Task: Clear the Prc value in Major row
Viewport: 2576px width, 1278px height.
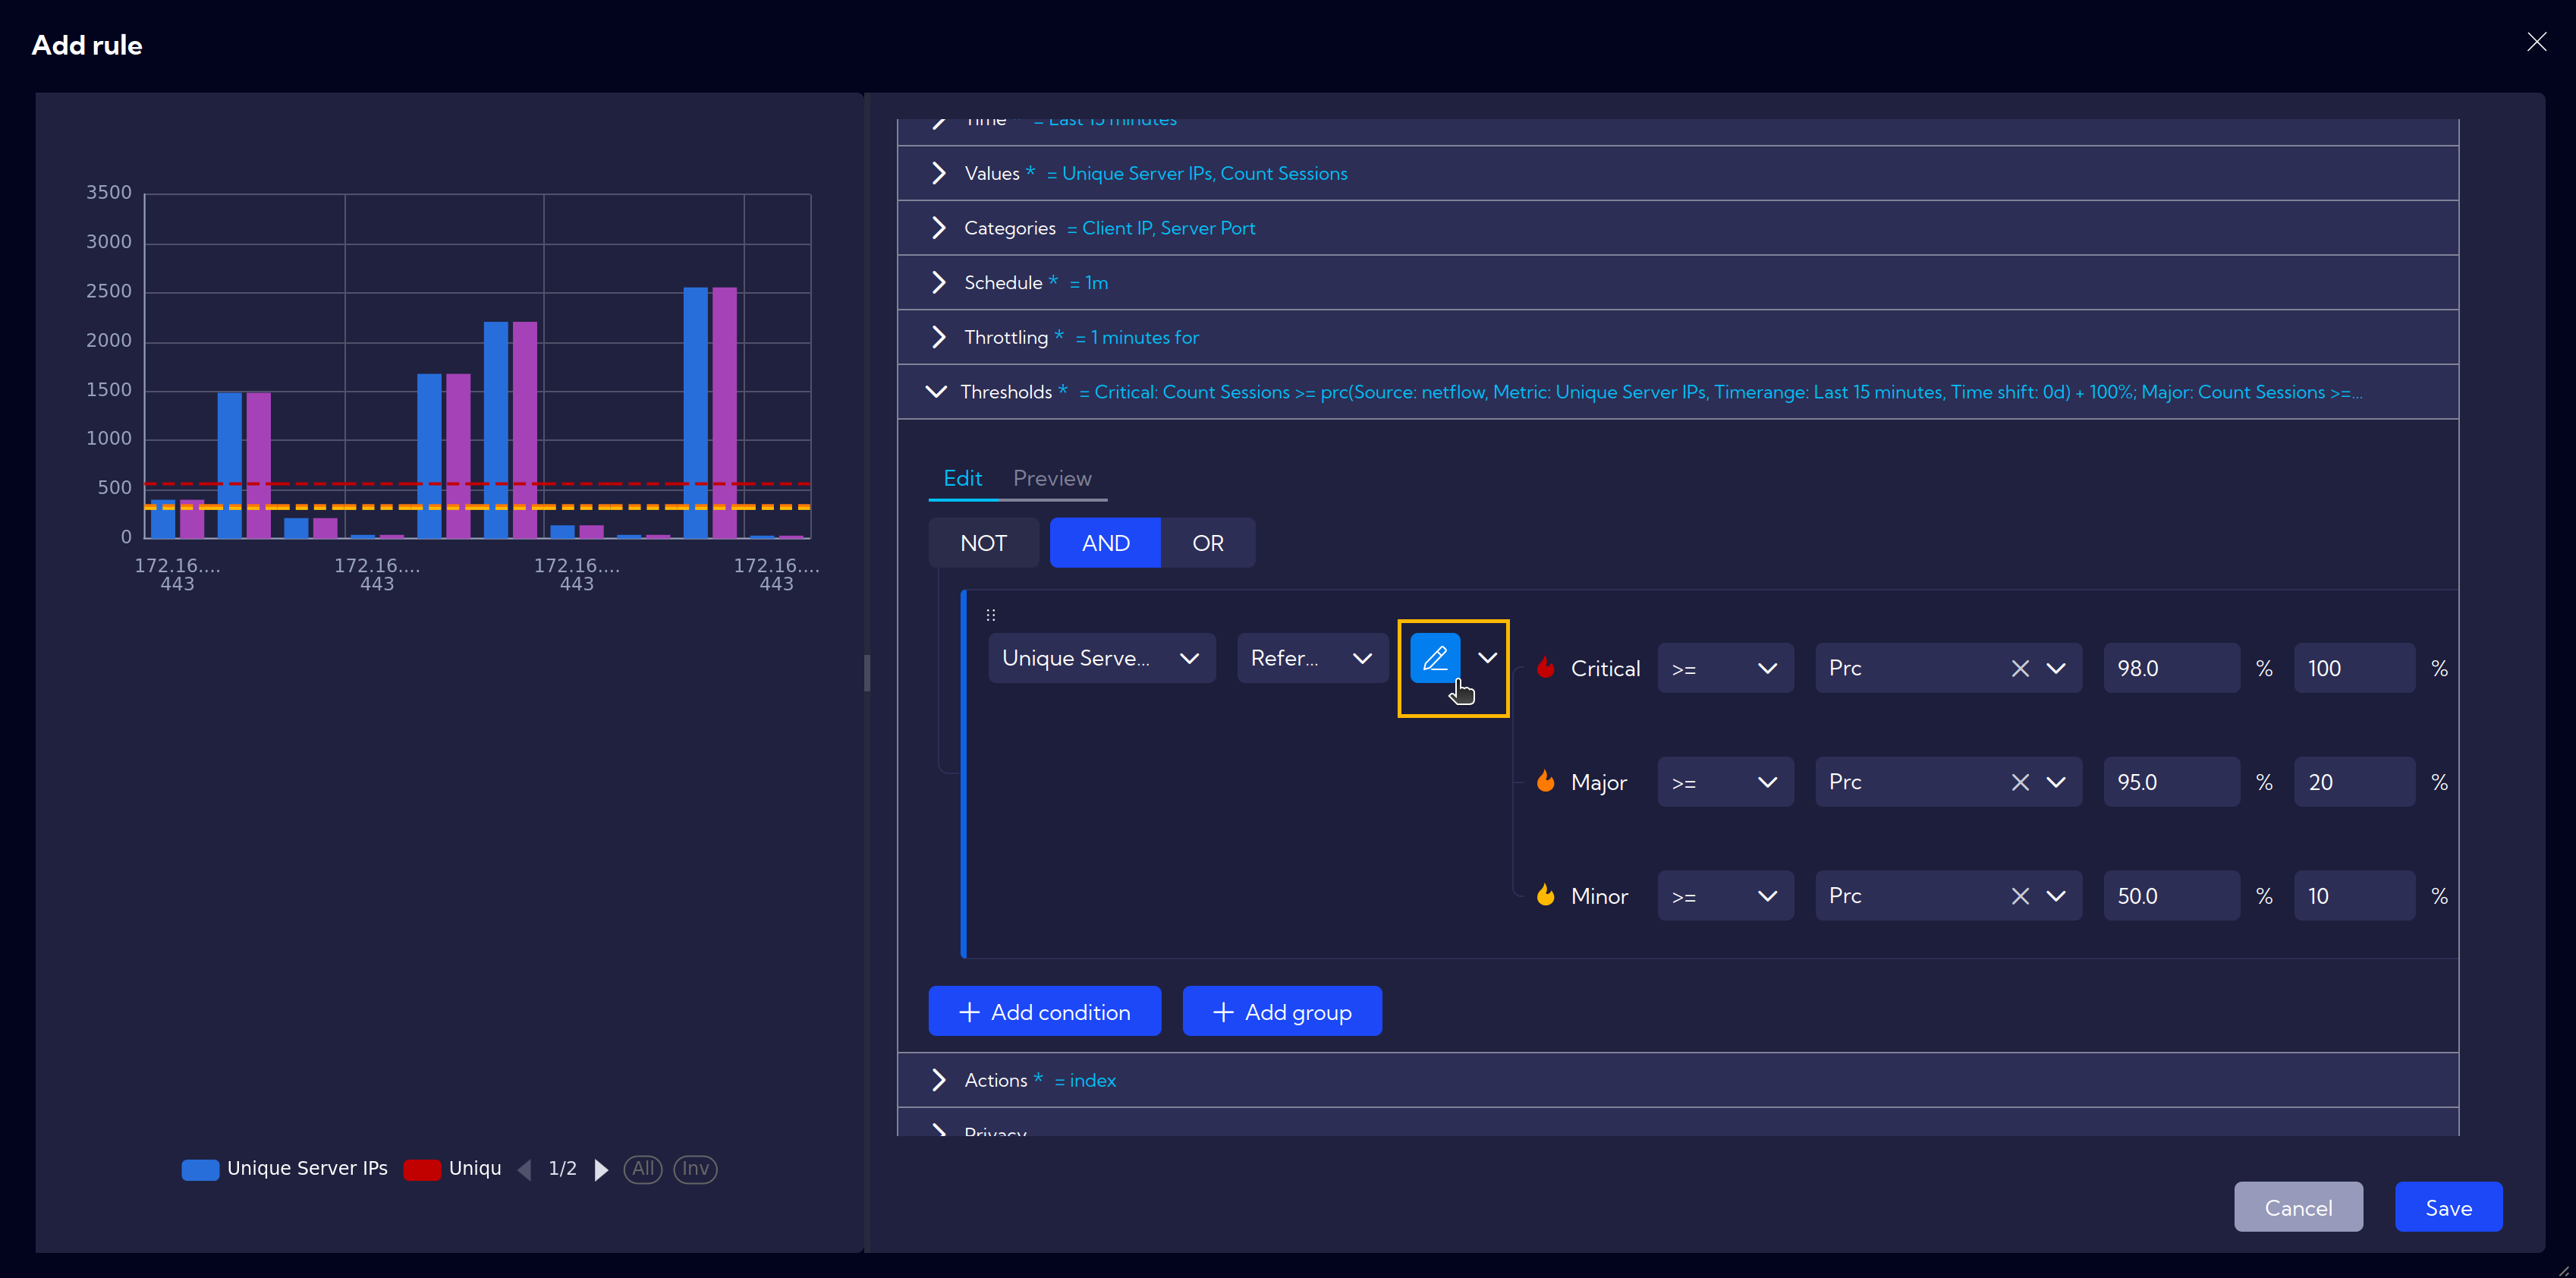Action: [2020, 782]
